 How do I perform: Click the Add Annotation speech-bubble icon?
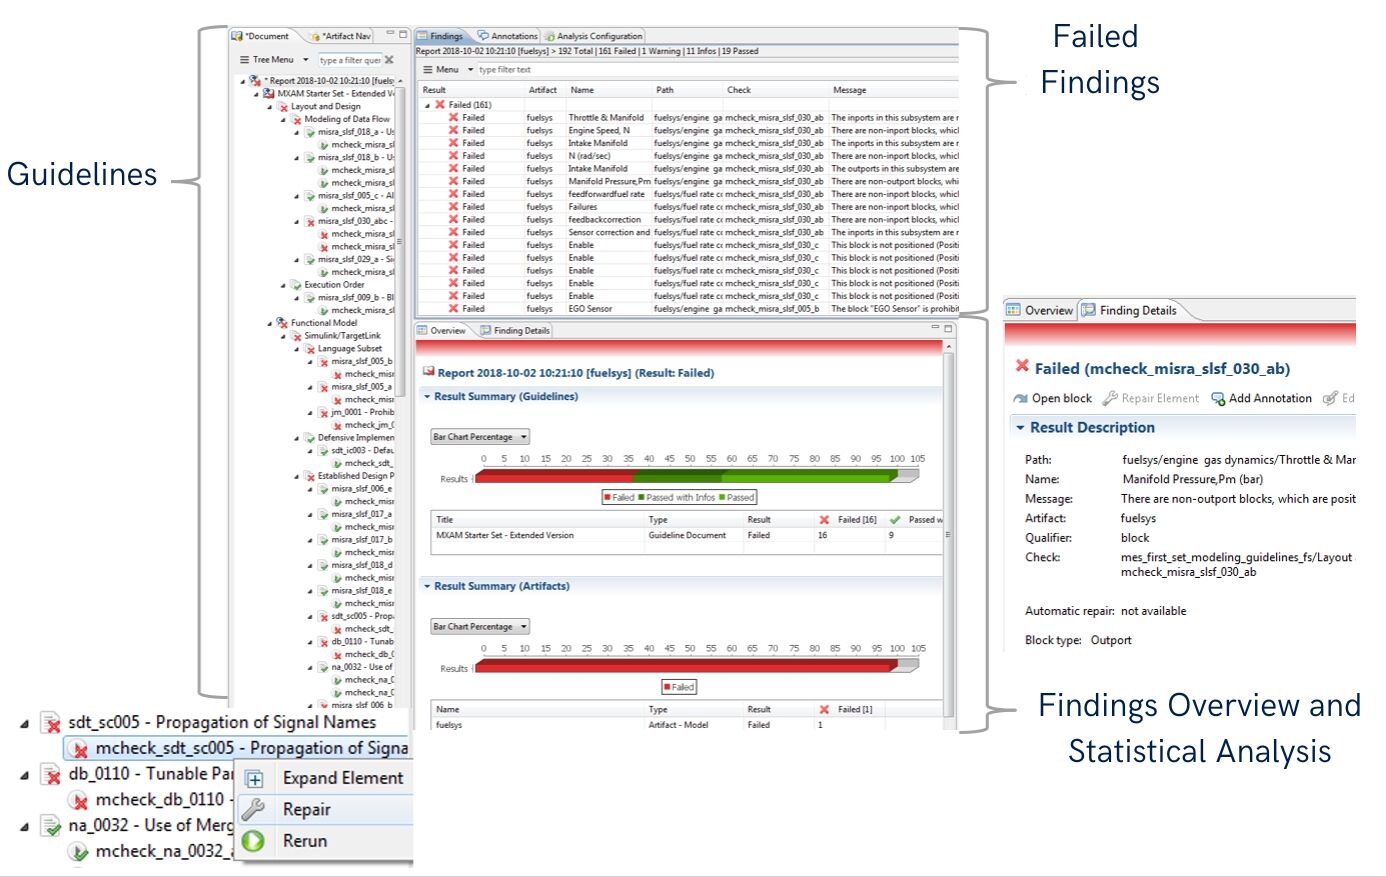(1217, 398)
